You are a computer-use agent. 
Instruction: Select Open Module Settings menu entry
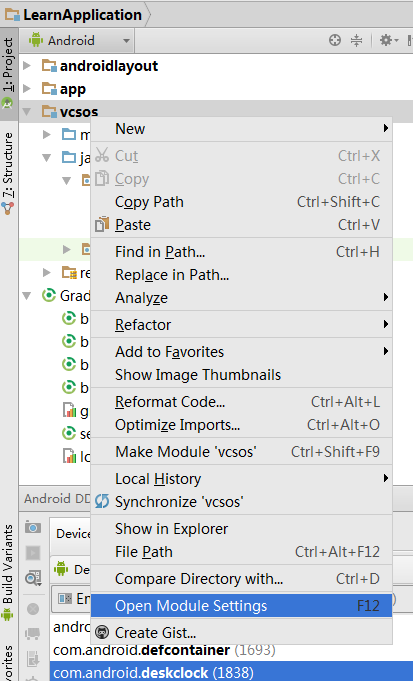click(x=241, y=605)
